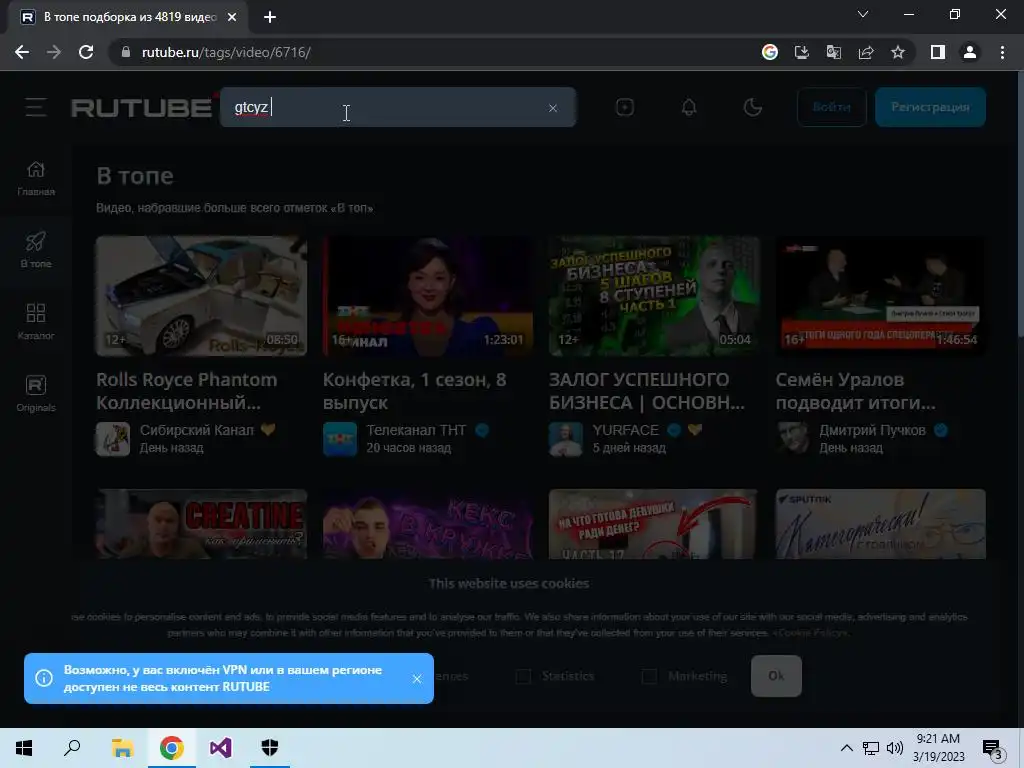Viewport: 1024px width, 768px height.
Task: Click the upload video icon
Action: (624, 107)
